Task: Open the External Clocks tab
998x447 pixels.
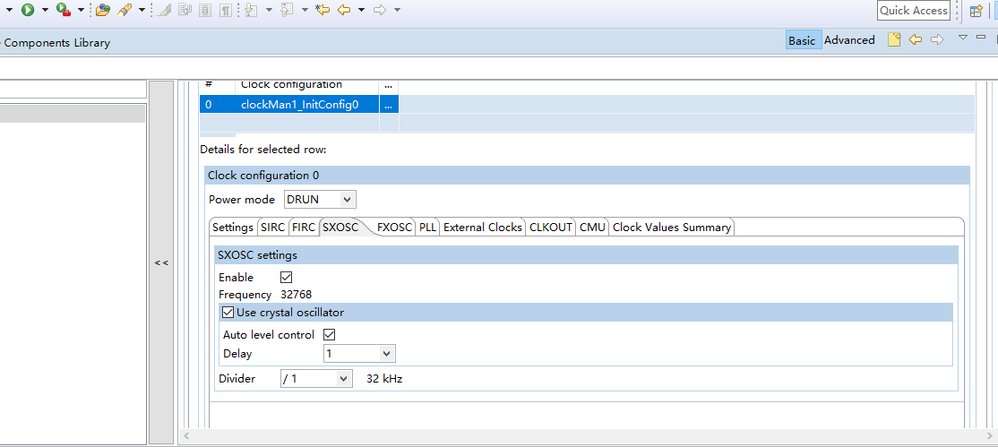Action: pos(482,227)
